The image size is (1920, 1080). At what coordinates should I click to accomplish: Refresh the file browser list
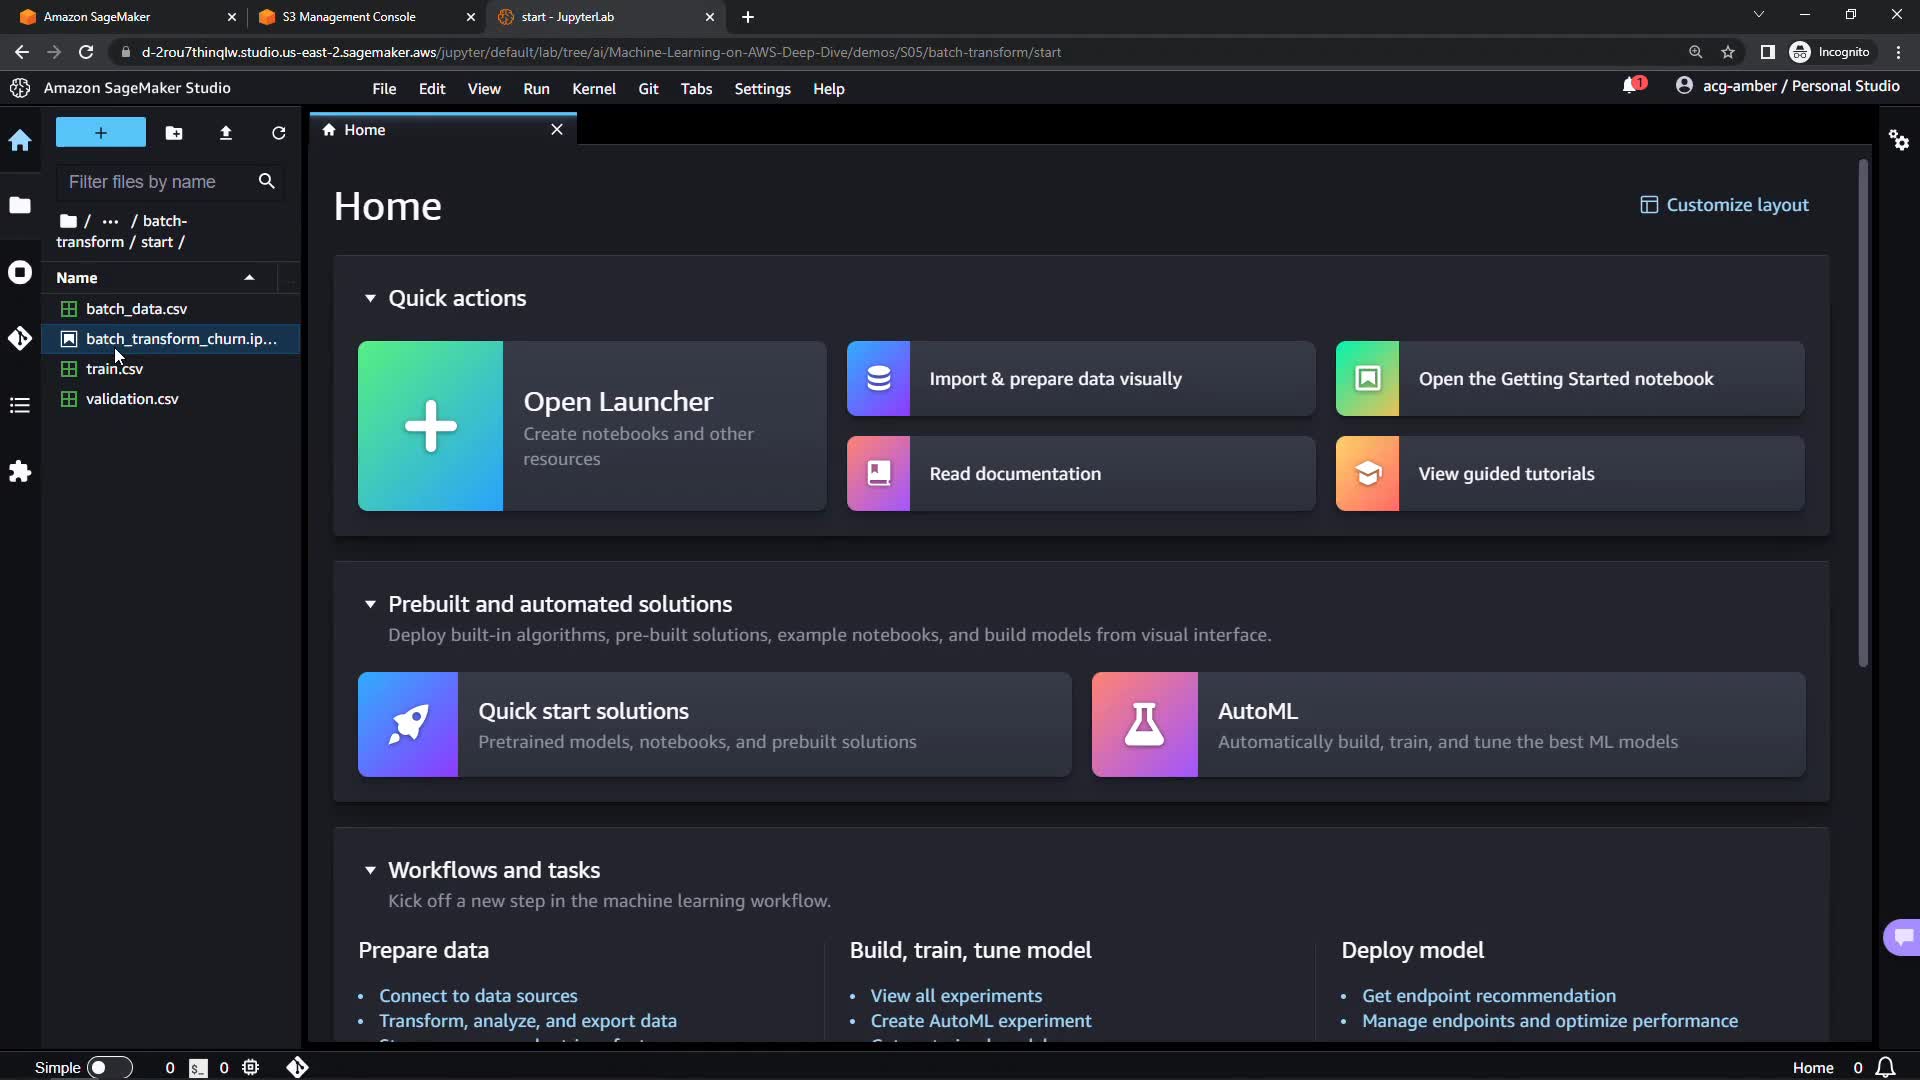click(x=279, y=133)
